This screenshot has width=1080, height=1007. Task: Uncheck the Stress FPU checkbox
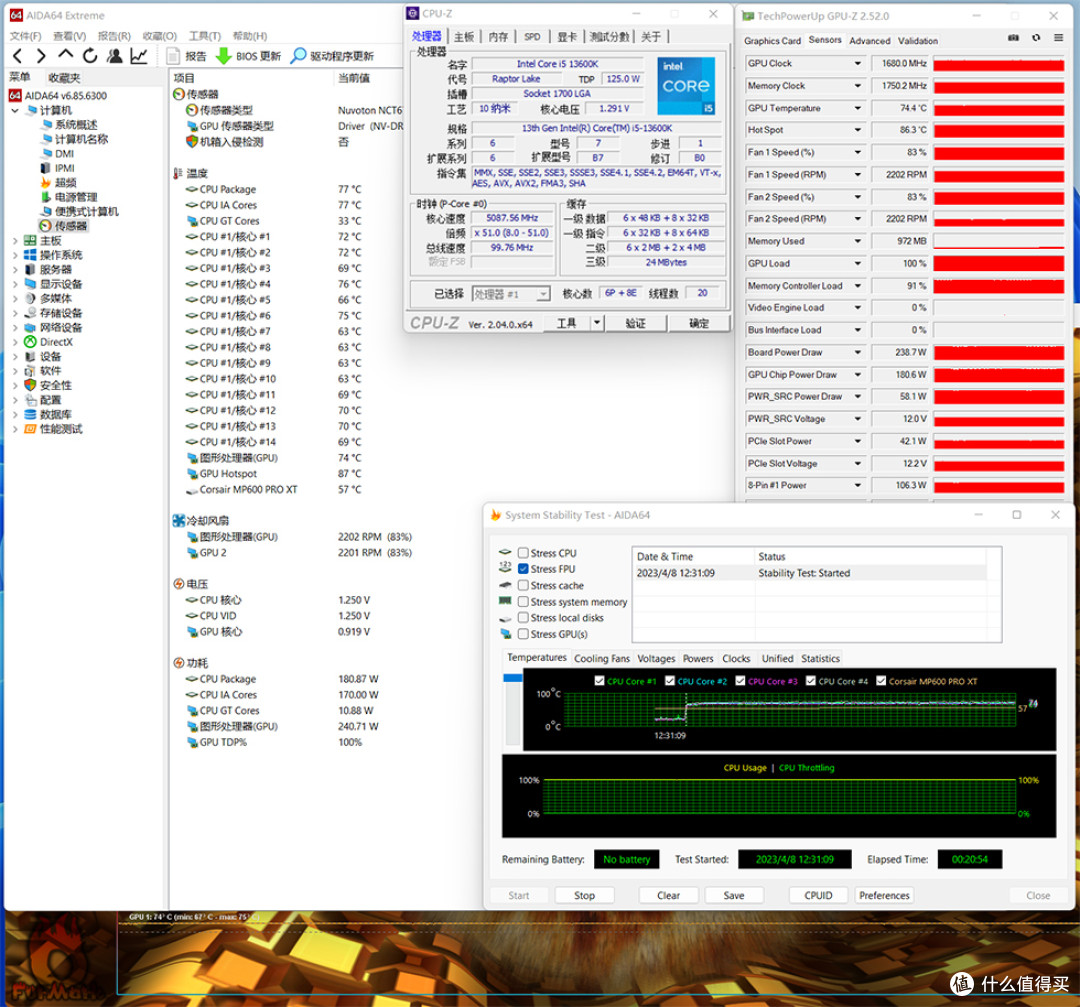pos(523,569)
